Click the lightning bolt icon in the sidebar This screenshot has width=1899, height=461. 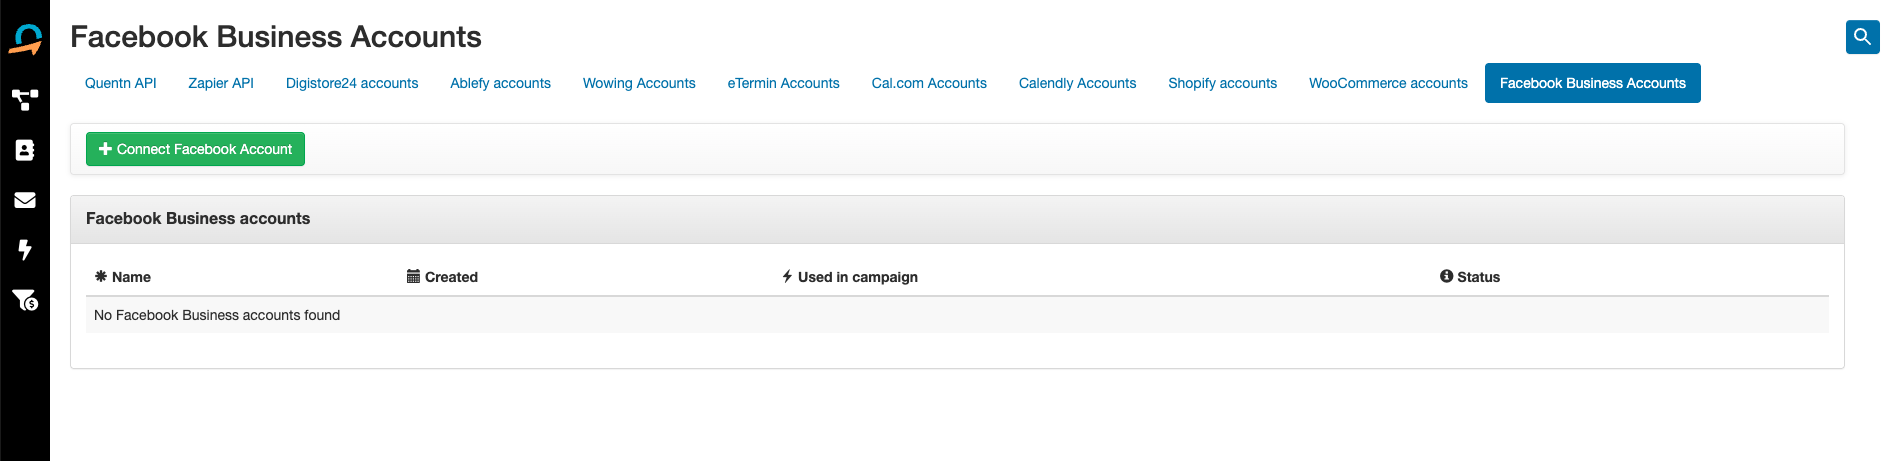[25, 250]
